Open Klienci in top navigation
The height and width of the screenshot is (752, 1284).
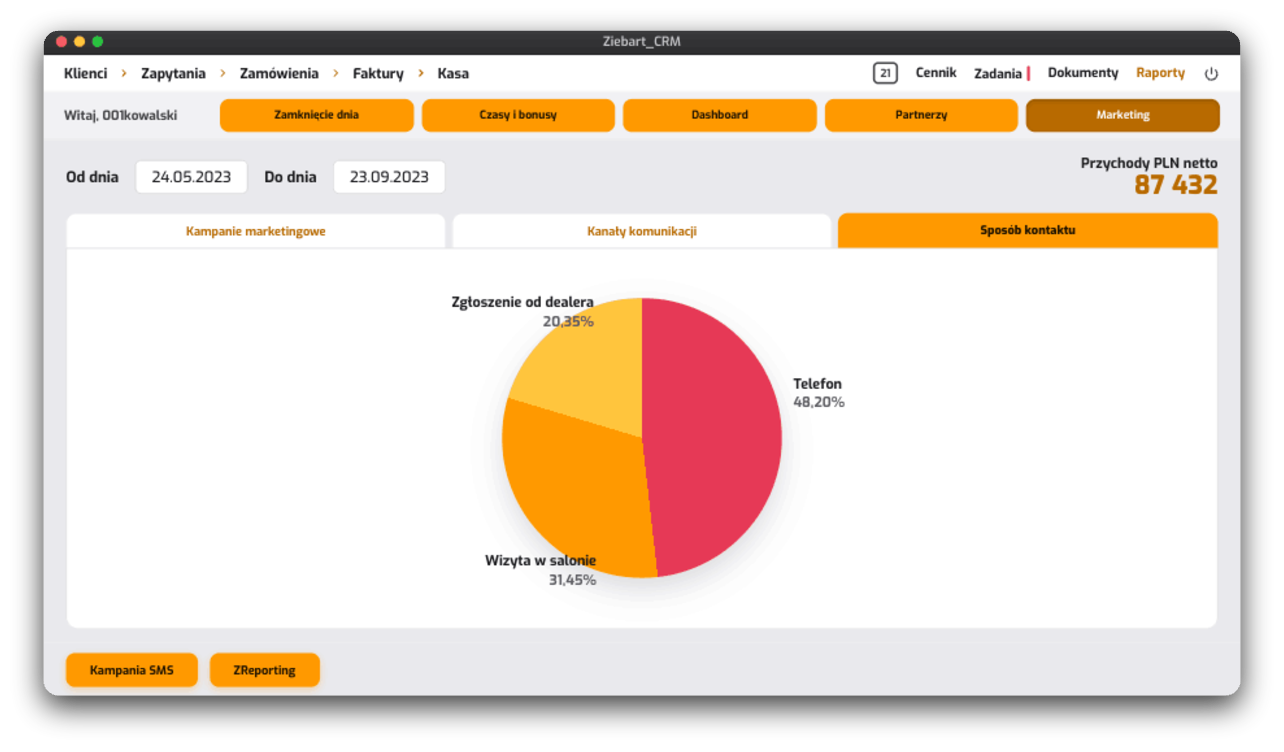tap(85, 73)
